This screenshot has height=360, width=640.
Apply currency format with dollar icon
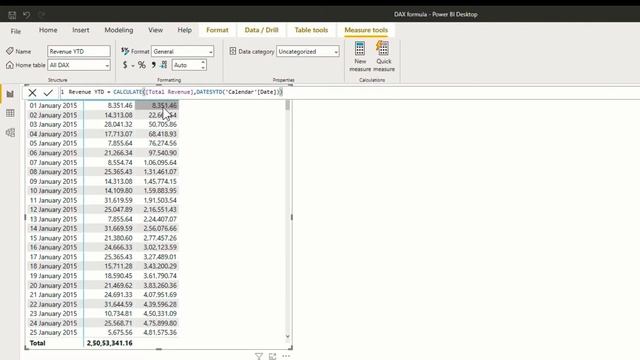pos(125,65)
